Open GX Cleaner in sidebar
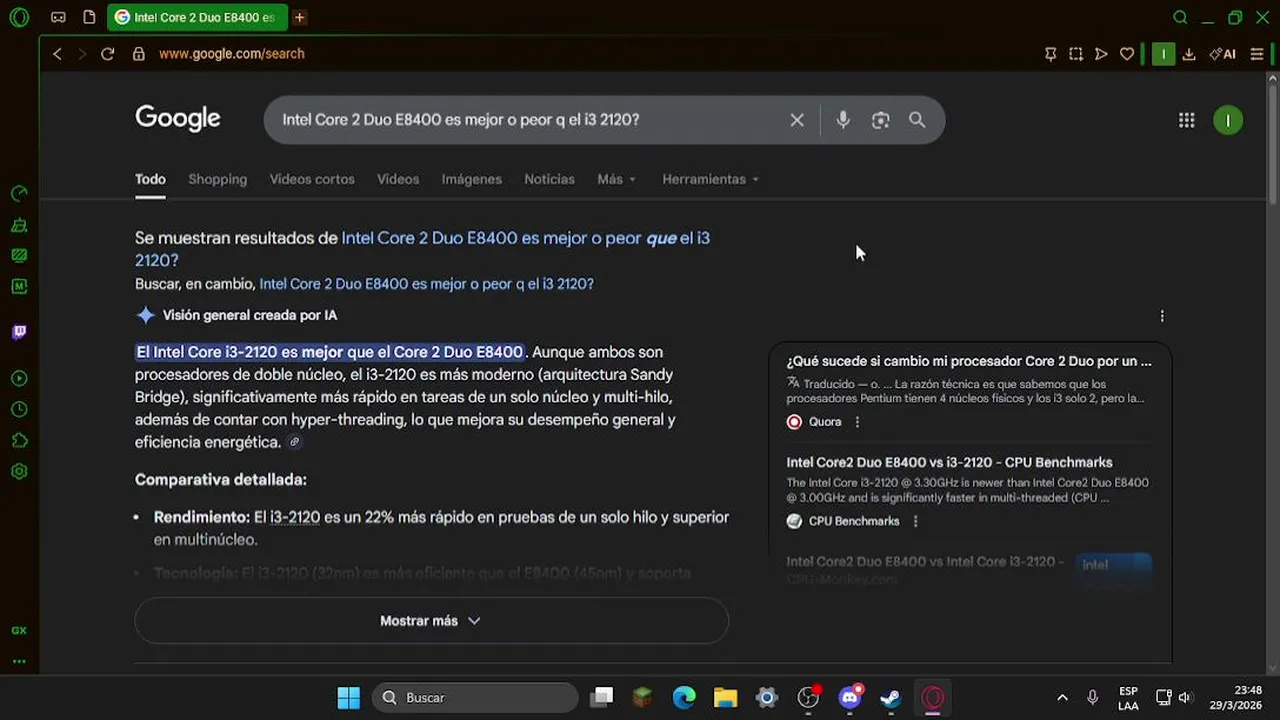Viewport: 1280px width, 720px height. 19,225
